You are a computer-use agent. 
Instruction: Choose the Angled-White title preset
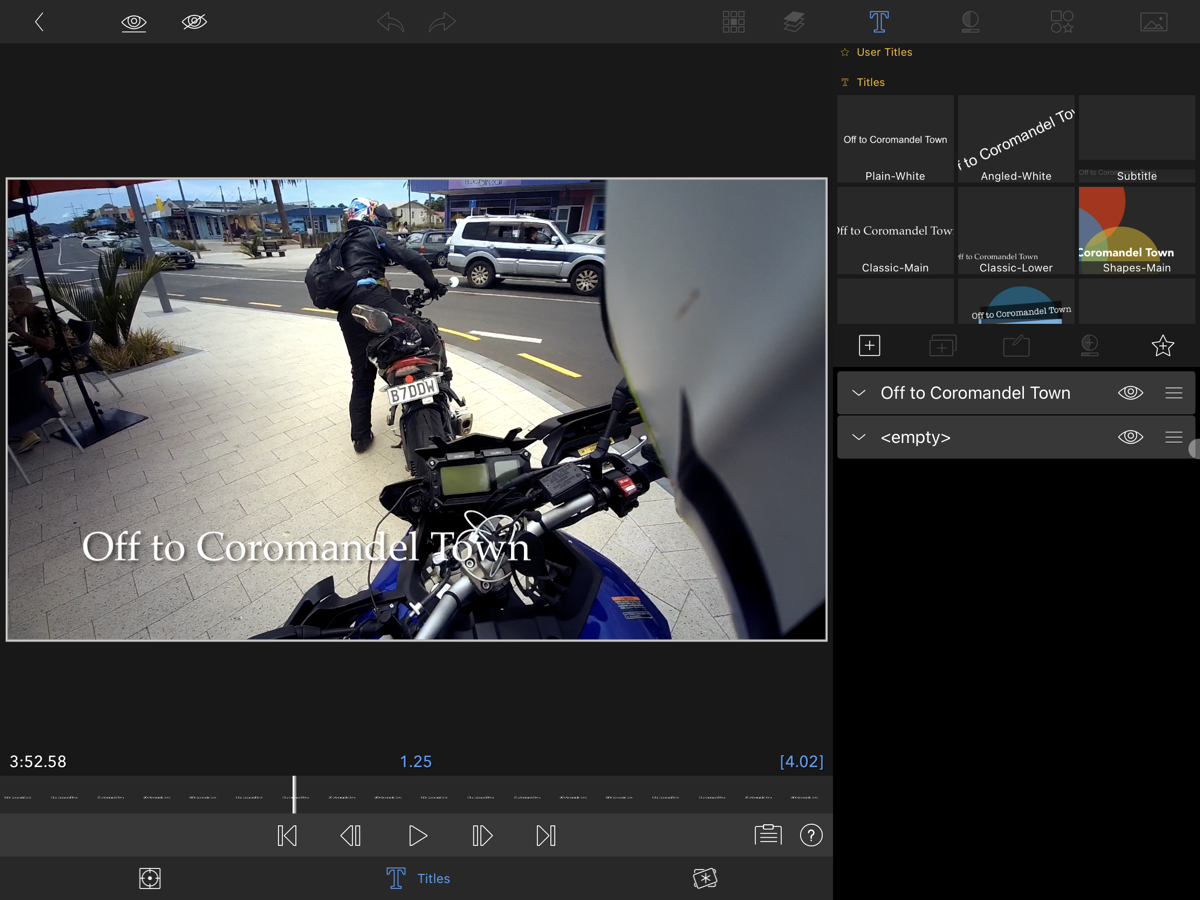[x=1016, y=139]
